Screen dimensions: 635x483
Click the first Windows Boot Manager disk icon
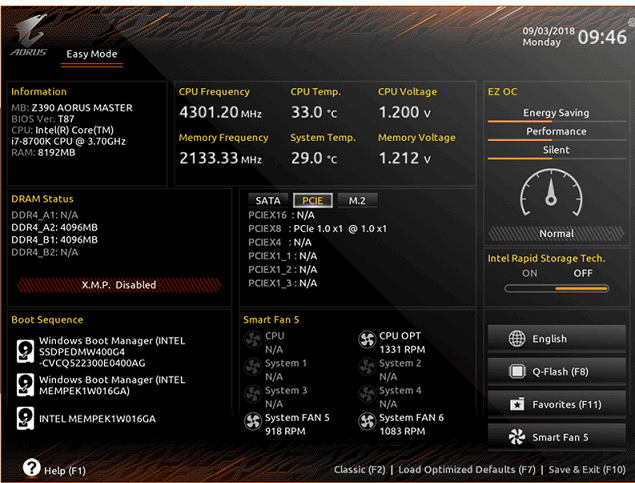coord(25,351)
